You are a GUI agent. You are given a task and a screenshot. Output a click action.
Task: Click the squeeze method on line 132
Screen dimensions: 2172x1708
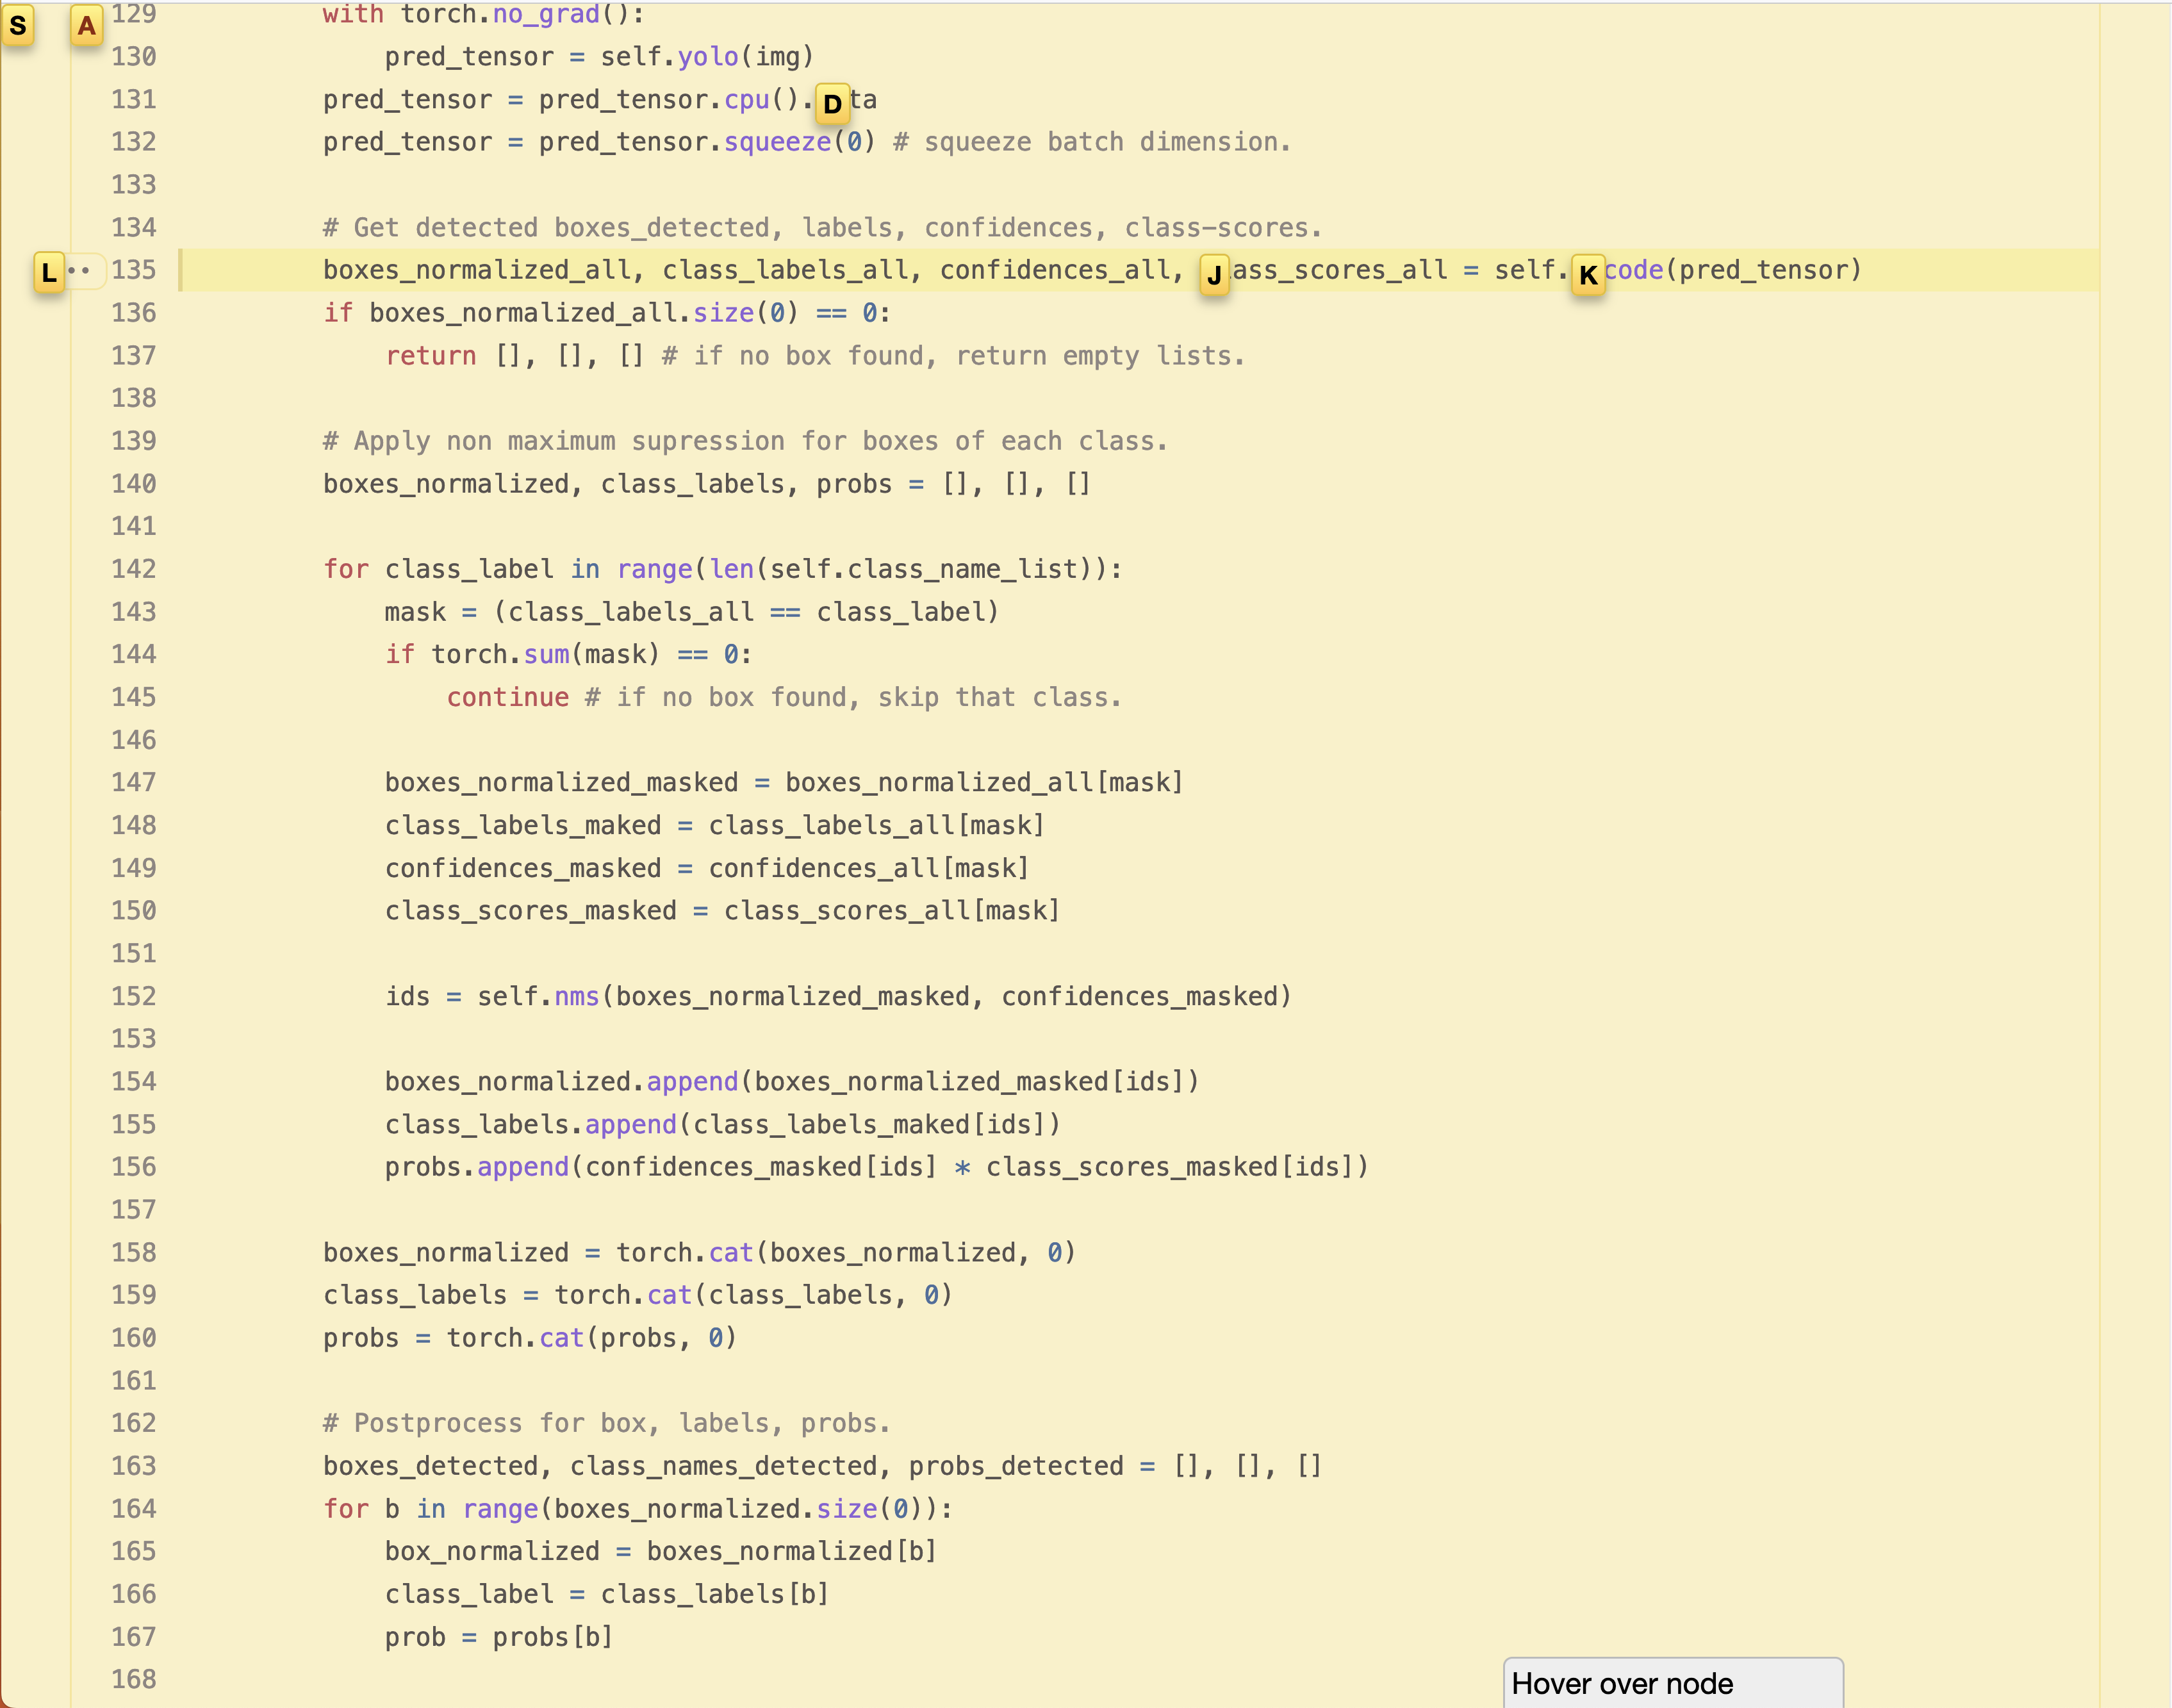point(777,142)
